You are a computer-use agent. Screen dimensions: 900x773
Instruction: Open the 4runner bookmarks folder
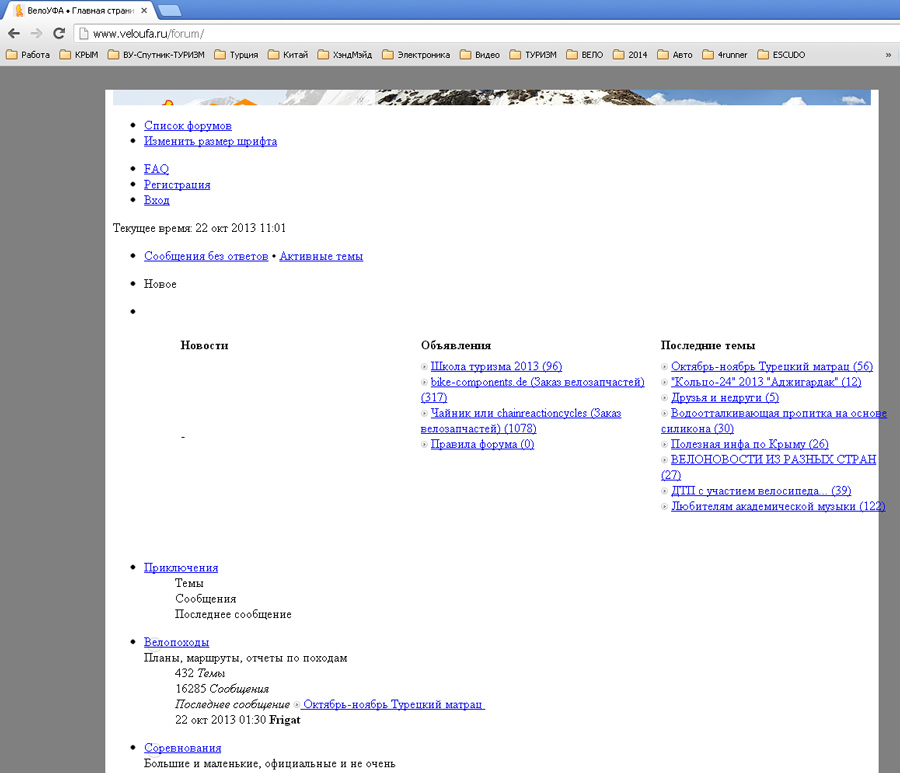[x=725, y=55]
